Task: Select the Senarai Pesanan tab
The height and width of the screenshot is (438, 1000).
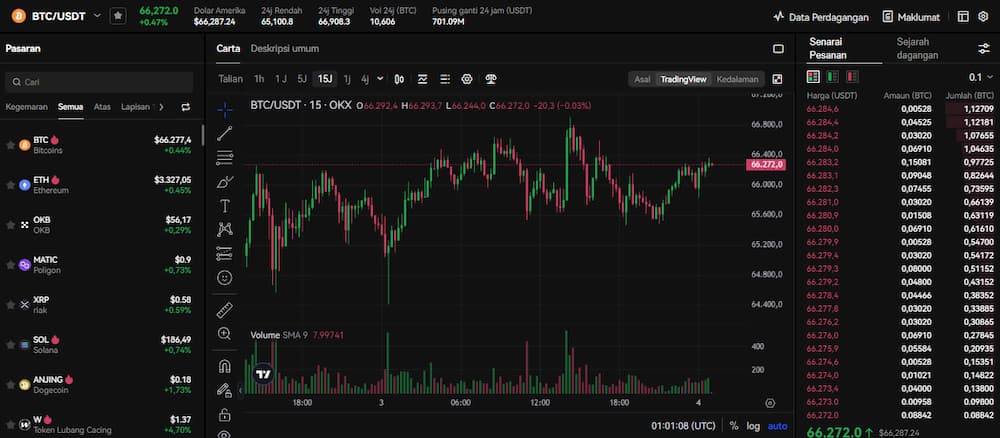Action: [828, 48]
